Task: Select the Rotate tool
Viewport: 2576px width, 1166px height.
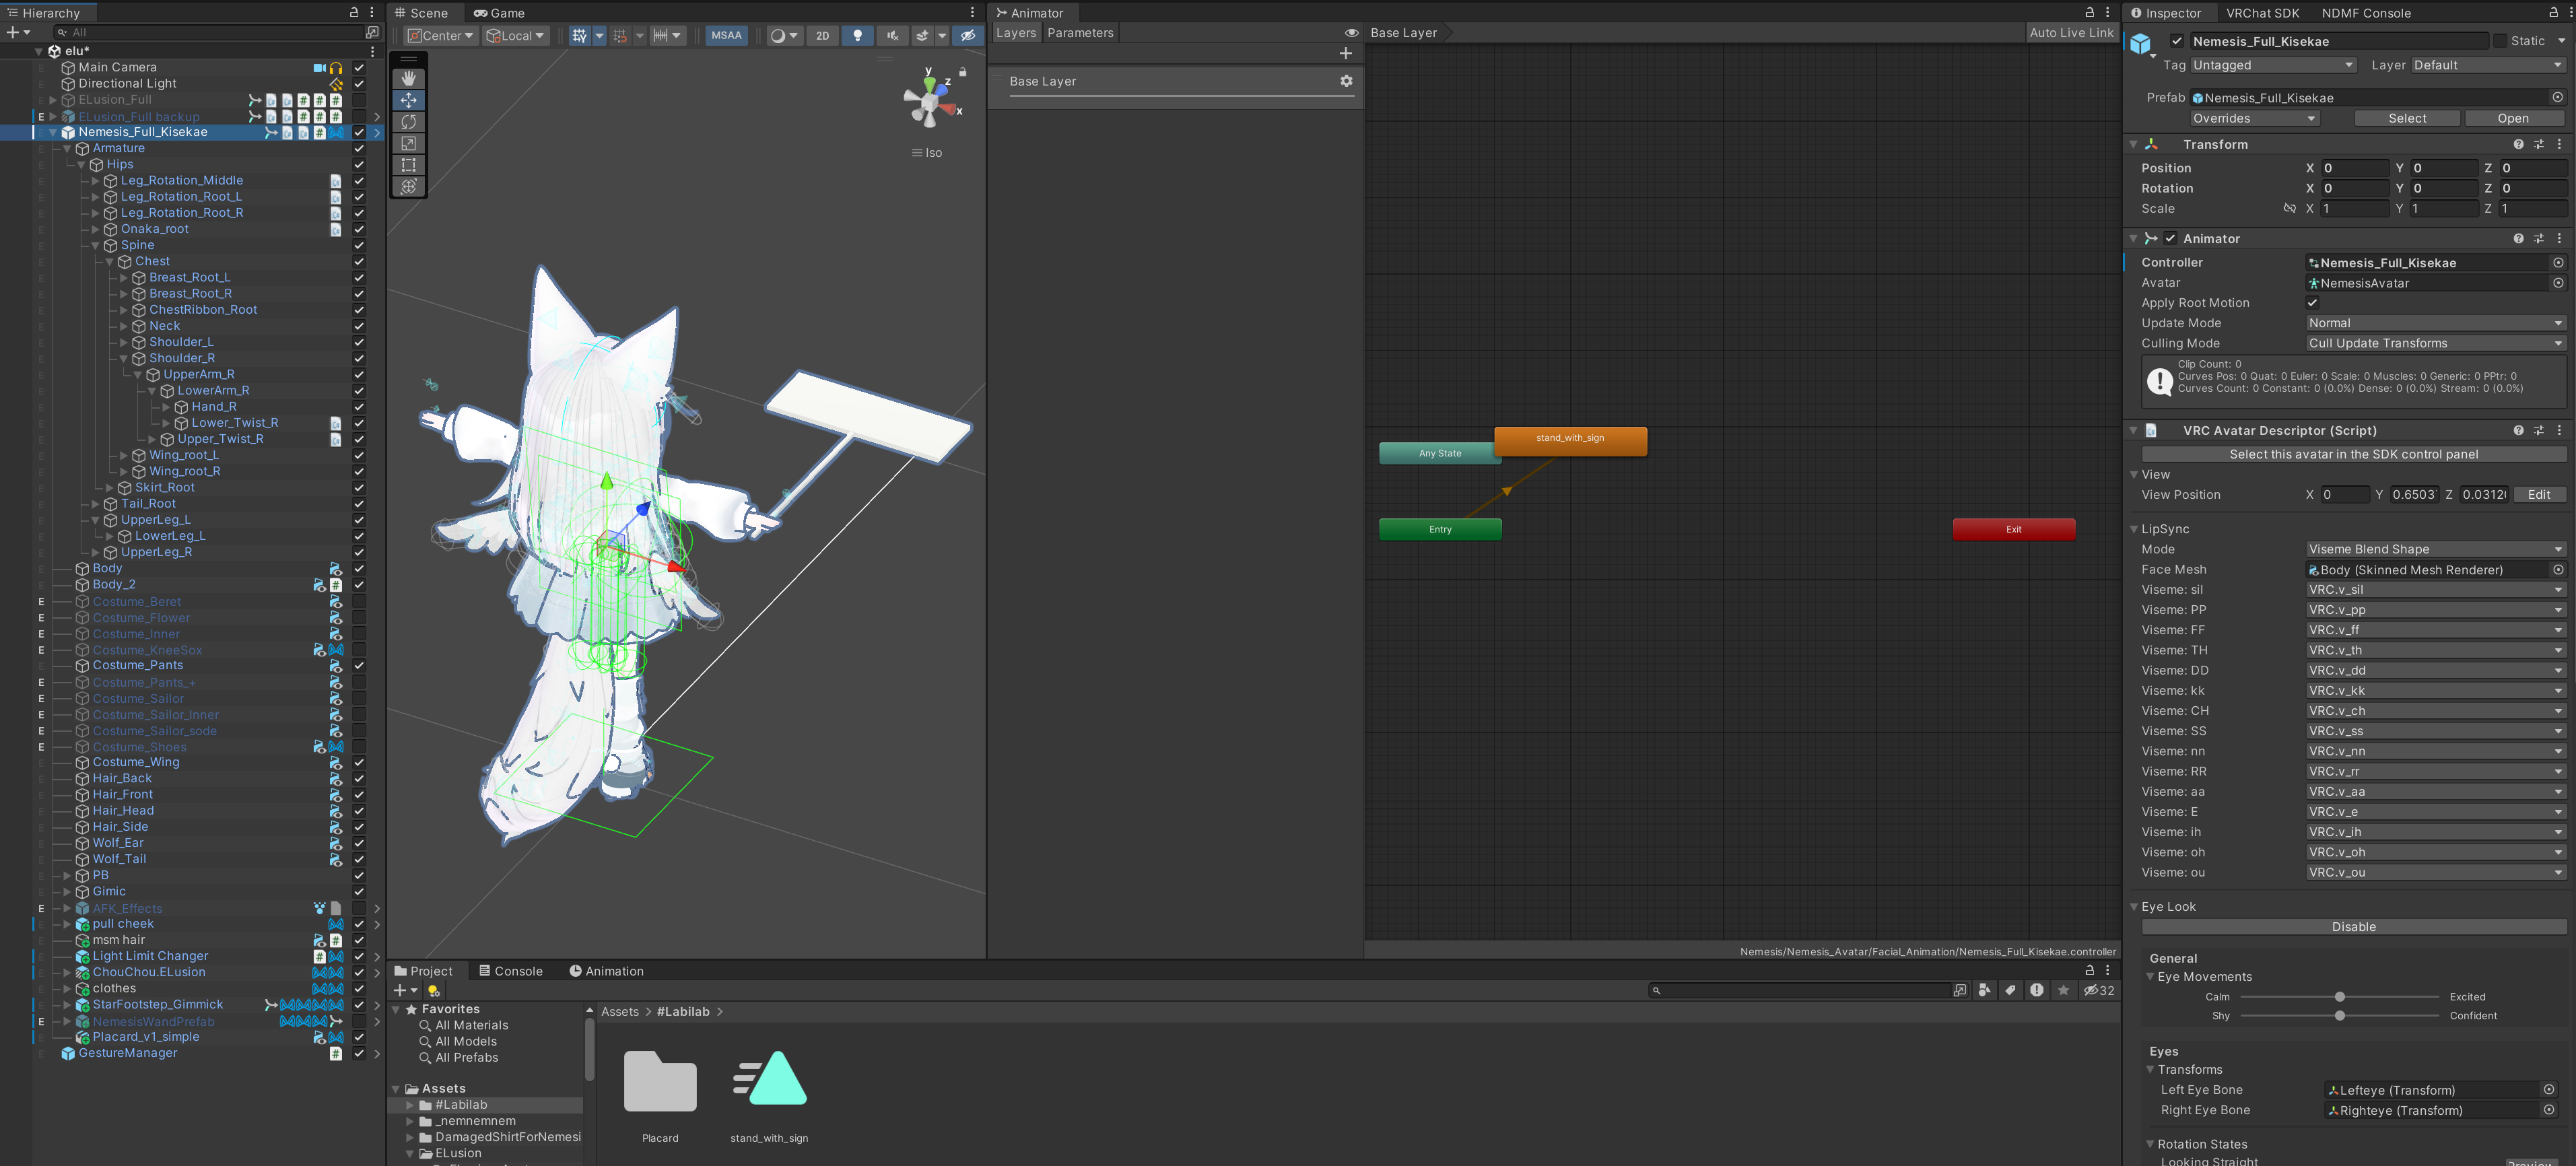Action: (x=408, y=121)
